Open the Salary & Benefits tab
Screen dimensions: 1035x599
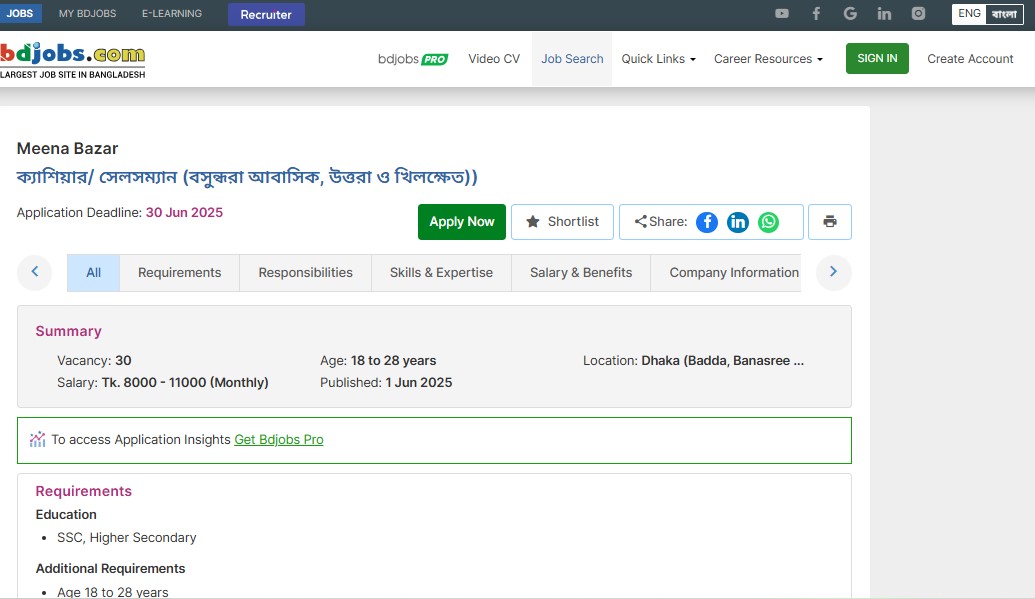581,273
